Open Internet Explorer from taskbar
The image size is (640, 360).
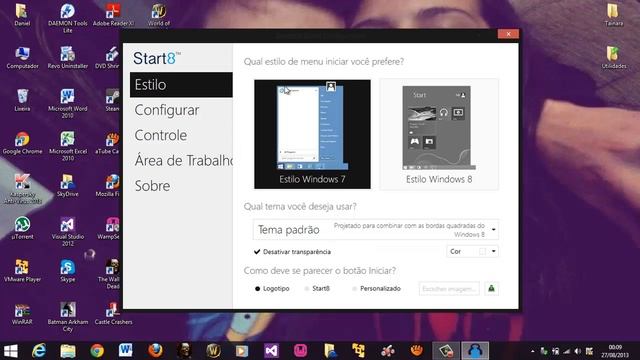tap(39, 351)
